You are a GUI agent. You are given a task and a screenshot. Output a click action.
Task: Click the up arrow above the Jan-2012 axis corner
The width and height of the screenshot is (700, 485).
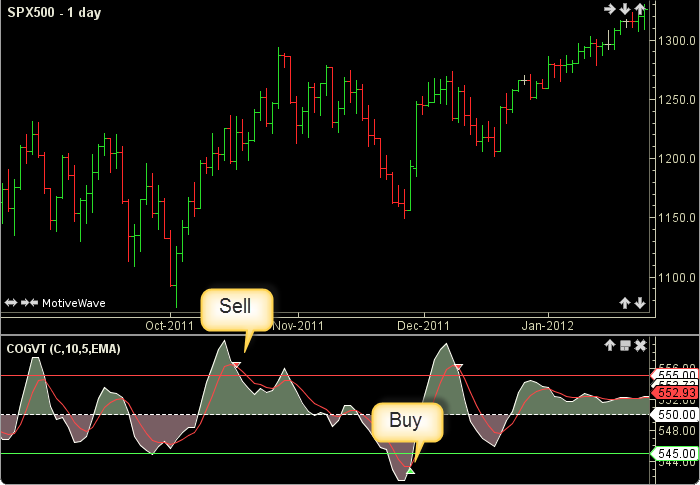[625, 303]
